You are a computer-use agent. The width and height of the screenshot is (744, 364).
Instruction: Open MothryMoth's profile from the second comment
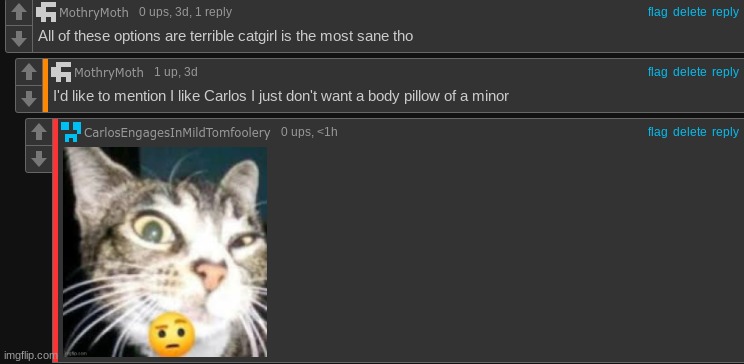point(109,73)
